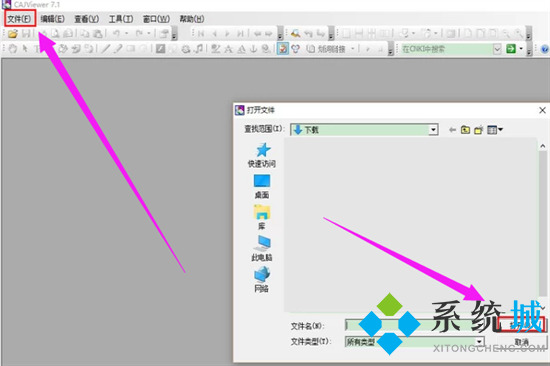
Task: Select Desktop (桌面) in places sidebar
Action: pyautogui.click(x=262, y=186)
